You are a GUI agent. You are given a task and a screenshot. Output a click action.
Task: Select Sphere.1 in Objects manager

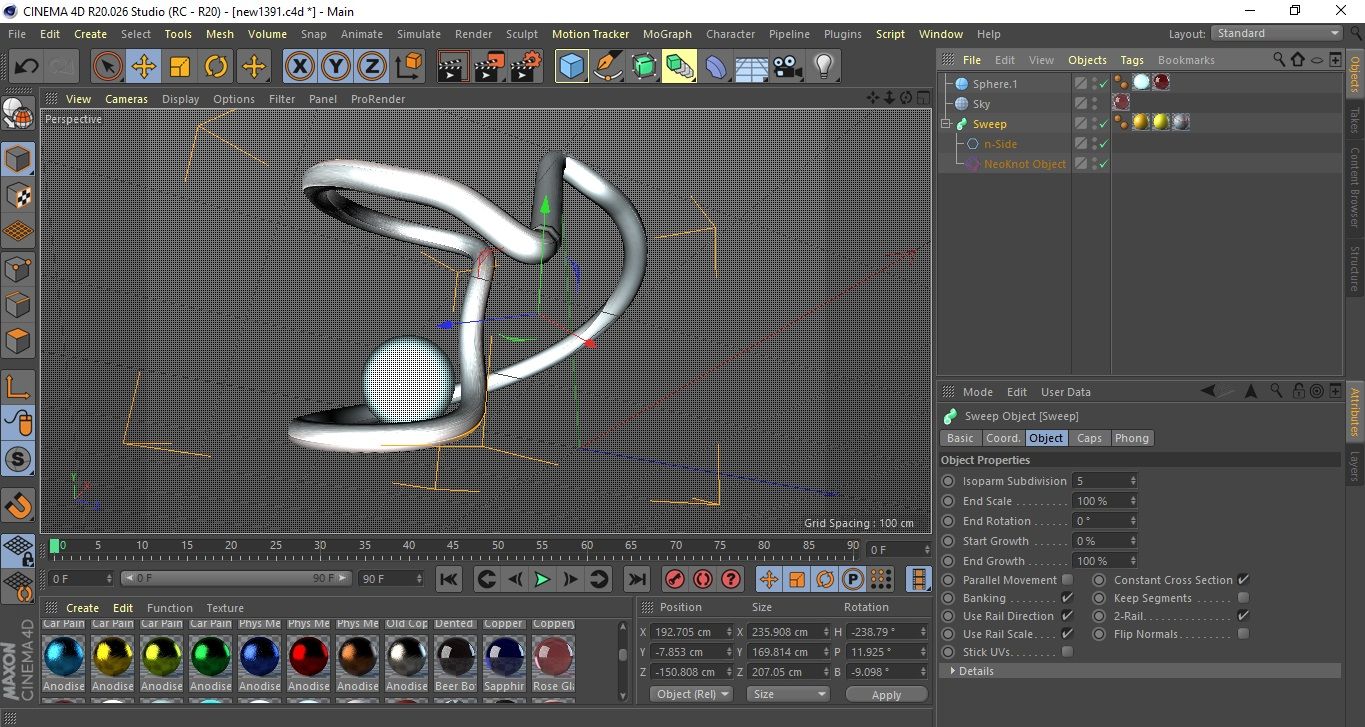pyautogui.click(x=994, y=84)
